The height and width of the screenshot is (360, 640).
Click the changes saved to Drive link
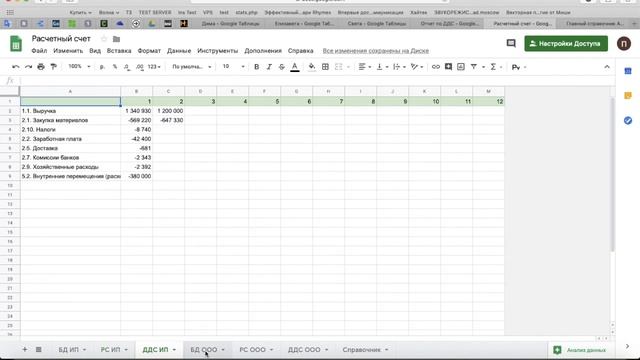coord(376,51)
